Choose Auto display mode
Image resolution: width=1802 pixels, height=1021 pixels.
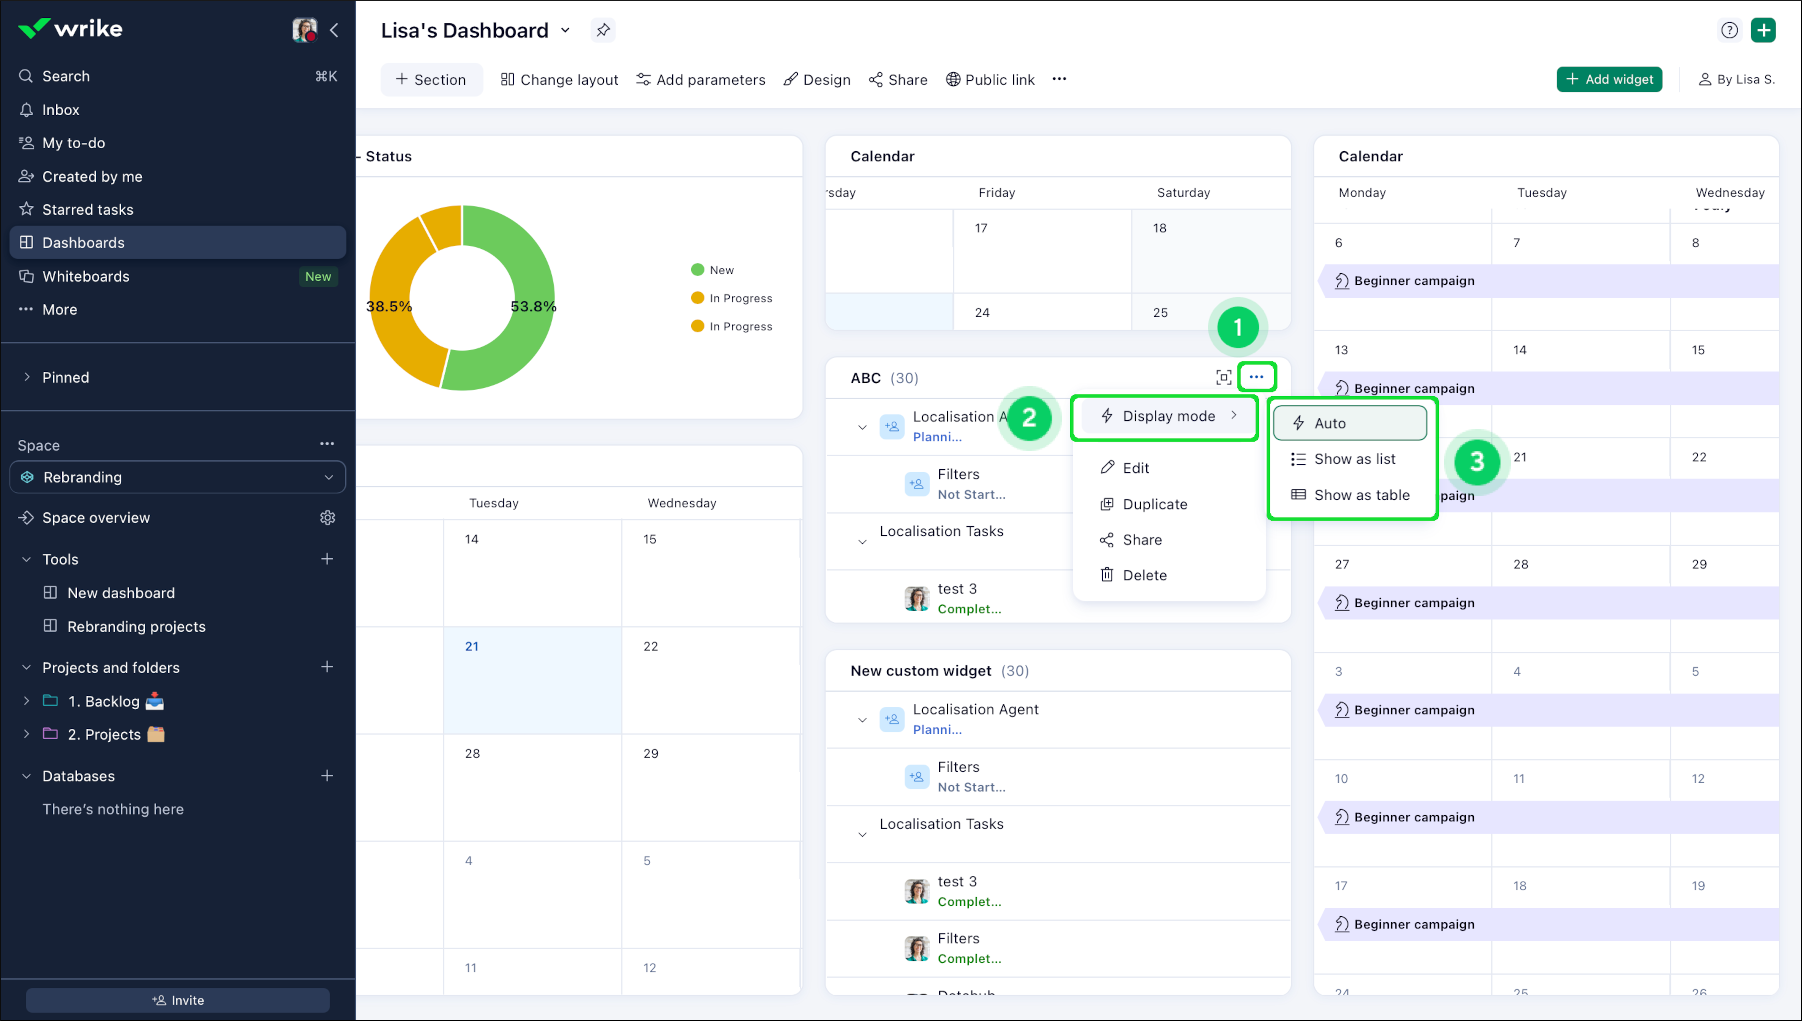[x=1350, y=423]
